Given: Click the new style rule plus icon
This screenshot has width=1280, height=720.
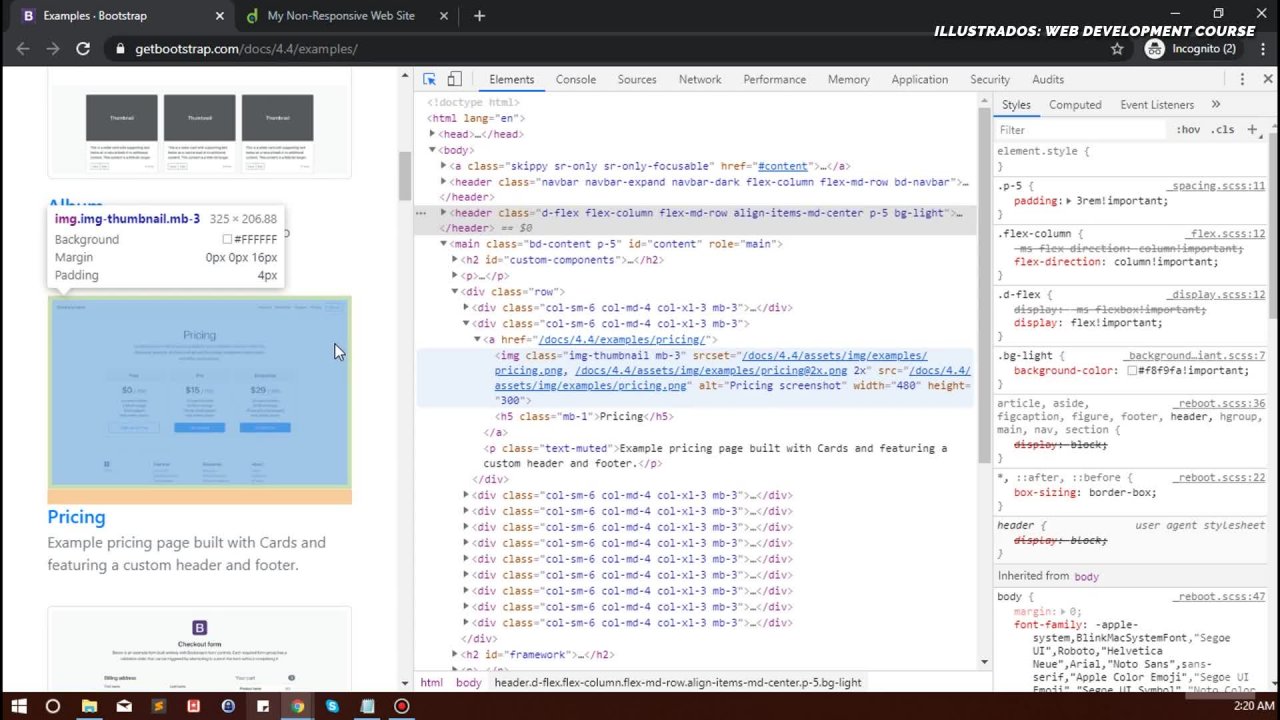Looking at the screenshot, I should 1252,129.
